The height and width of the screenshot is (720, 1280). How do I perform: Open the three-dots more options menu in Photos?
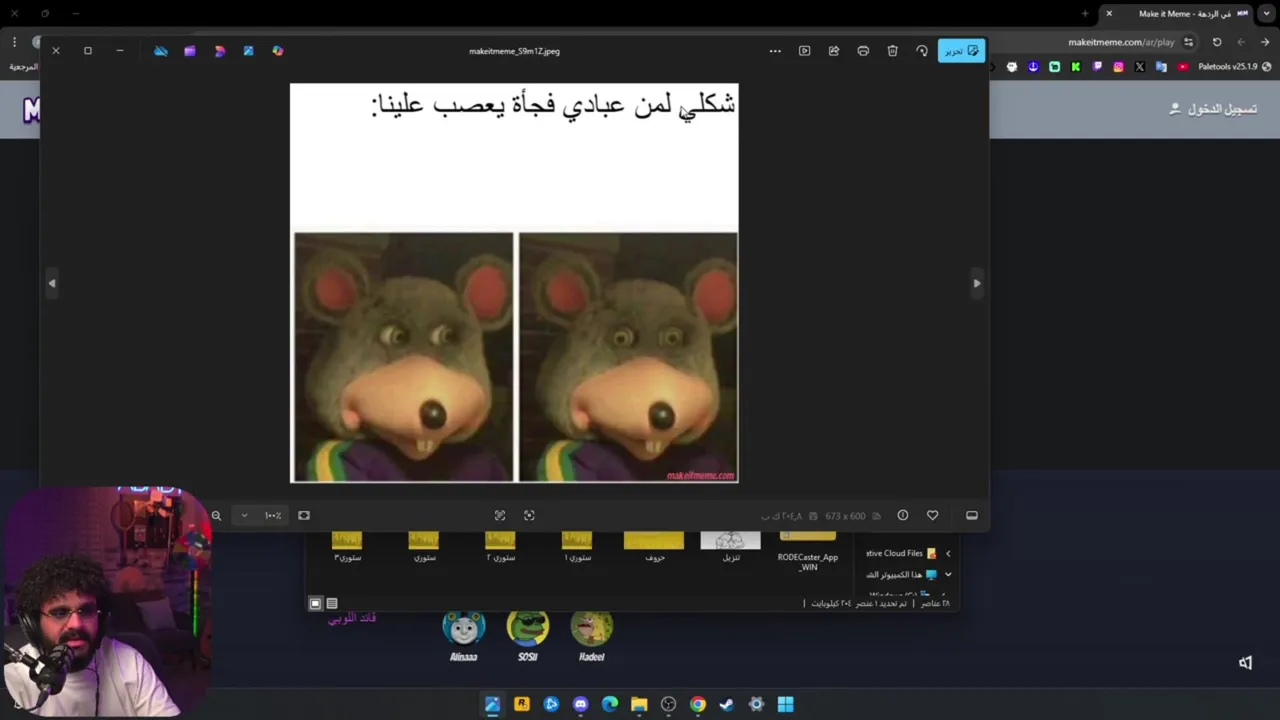pos(775,51)
